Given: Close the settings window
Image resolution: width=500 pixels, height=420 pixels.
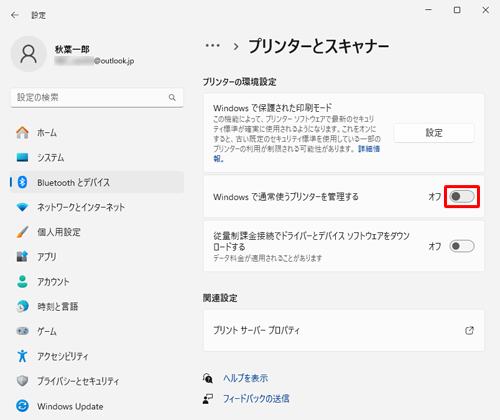Looking at the screenshot, I should 486,10.
